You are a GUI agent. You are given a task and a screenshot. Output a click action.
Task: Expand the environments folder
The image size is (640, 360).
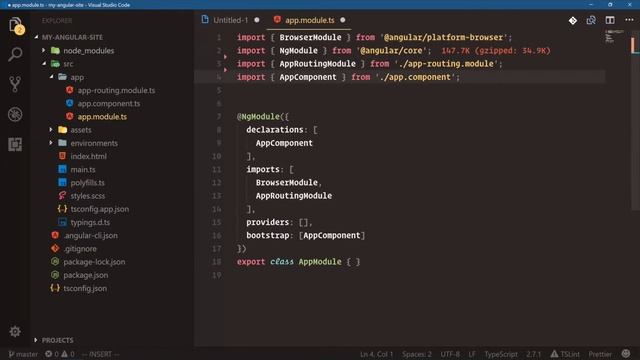[x=51, y=143]
